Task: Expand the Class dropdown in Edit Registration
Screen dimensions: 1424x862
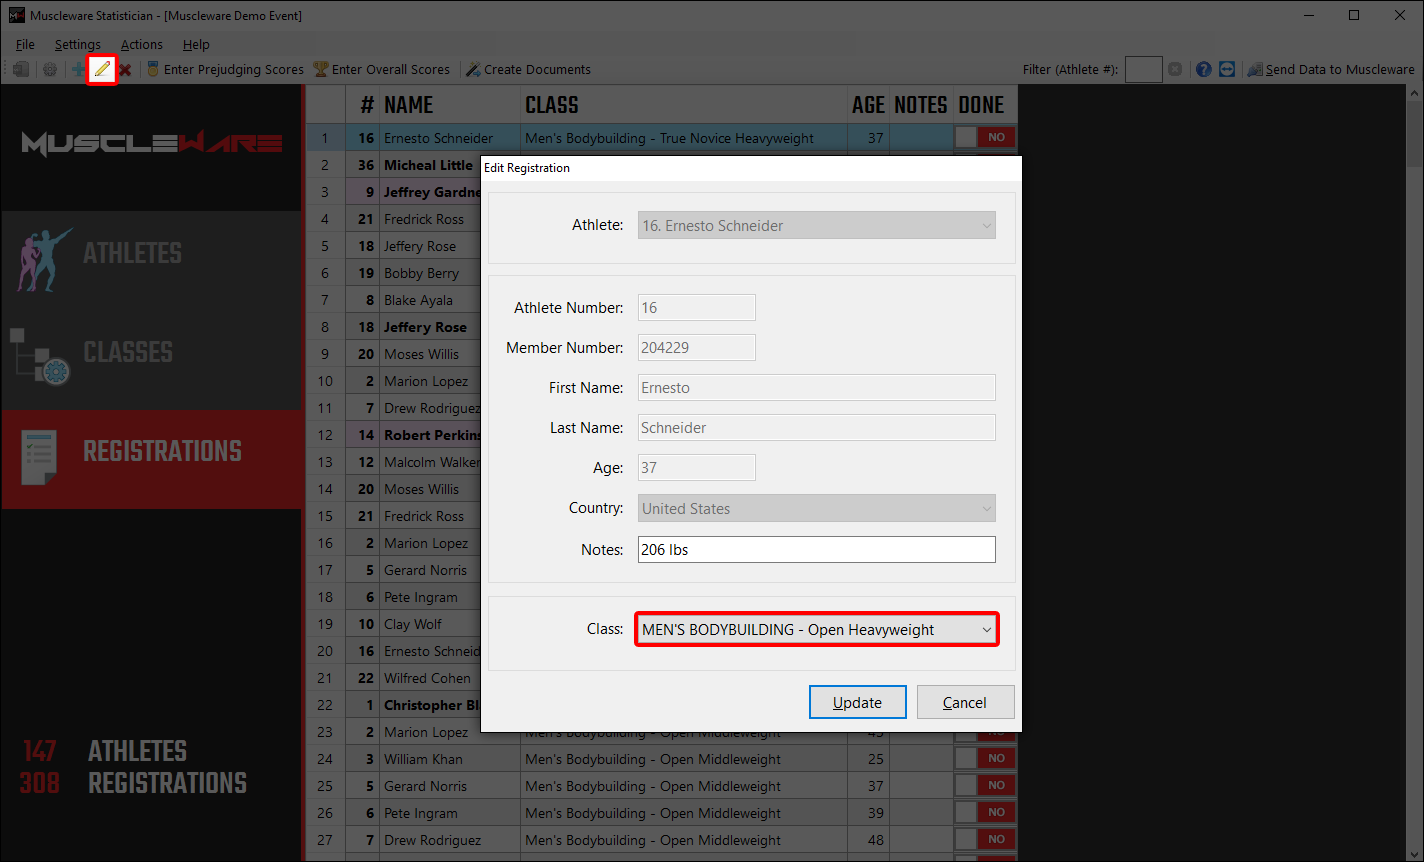Action: (x=817, y=630)
